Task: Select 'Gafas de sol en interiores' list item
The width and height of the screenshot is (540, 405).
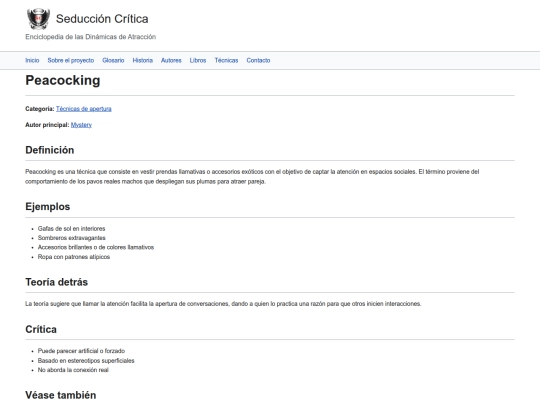Action: pos(72,229)
